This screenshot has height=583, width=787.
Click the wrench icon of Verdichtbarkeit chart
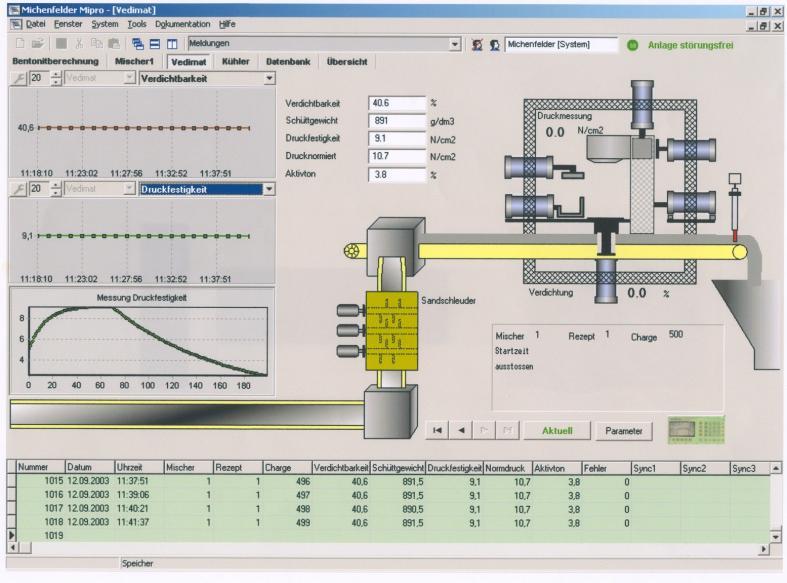[x=19, y=78]
